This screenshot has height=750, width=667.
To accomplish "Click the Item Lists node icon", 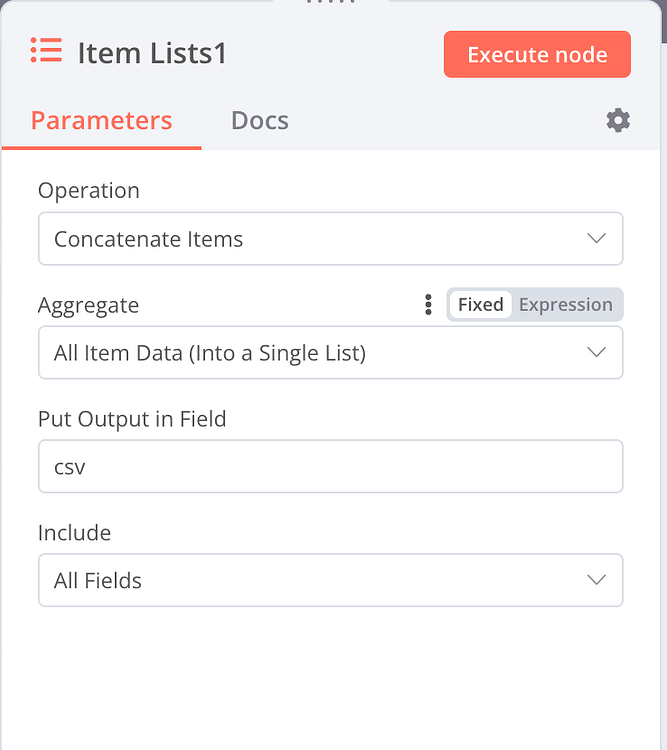I will pyautogui.click(x=46, y=51).
